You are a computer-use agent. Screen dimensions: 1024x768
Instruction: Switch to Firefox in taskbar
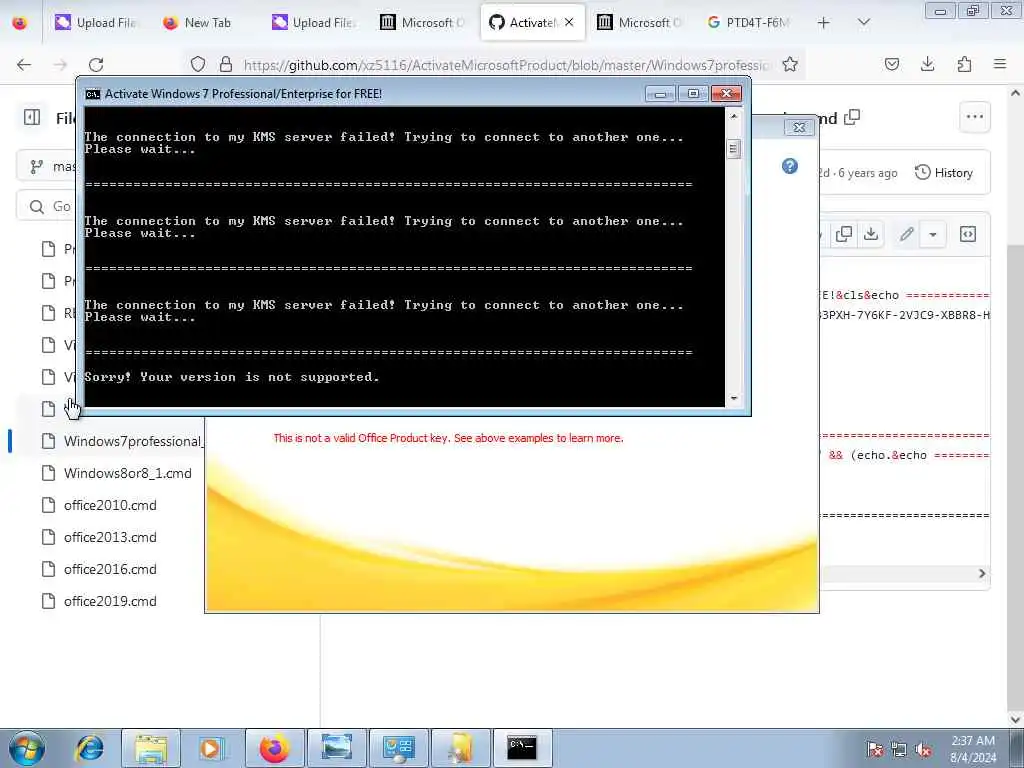point(274,748)
